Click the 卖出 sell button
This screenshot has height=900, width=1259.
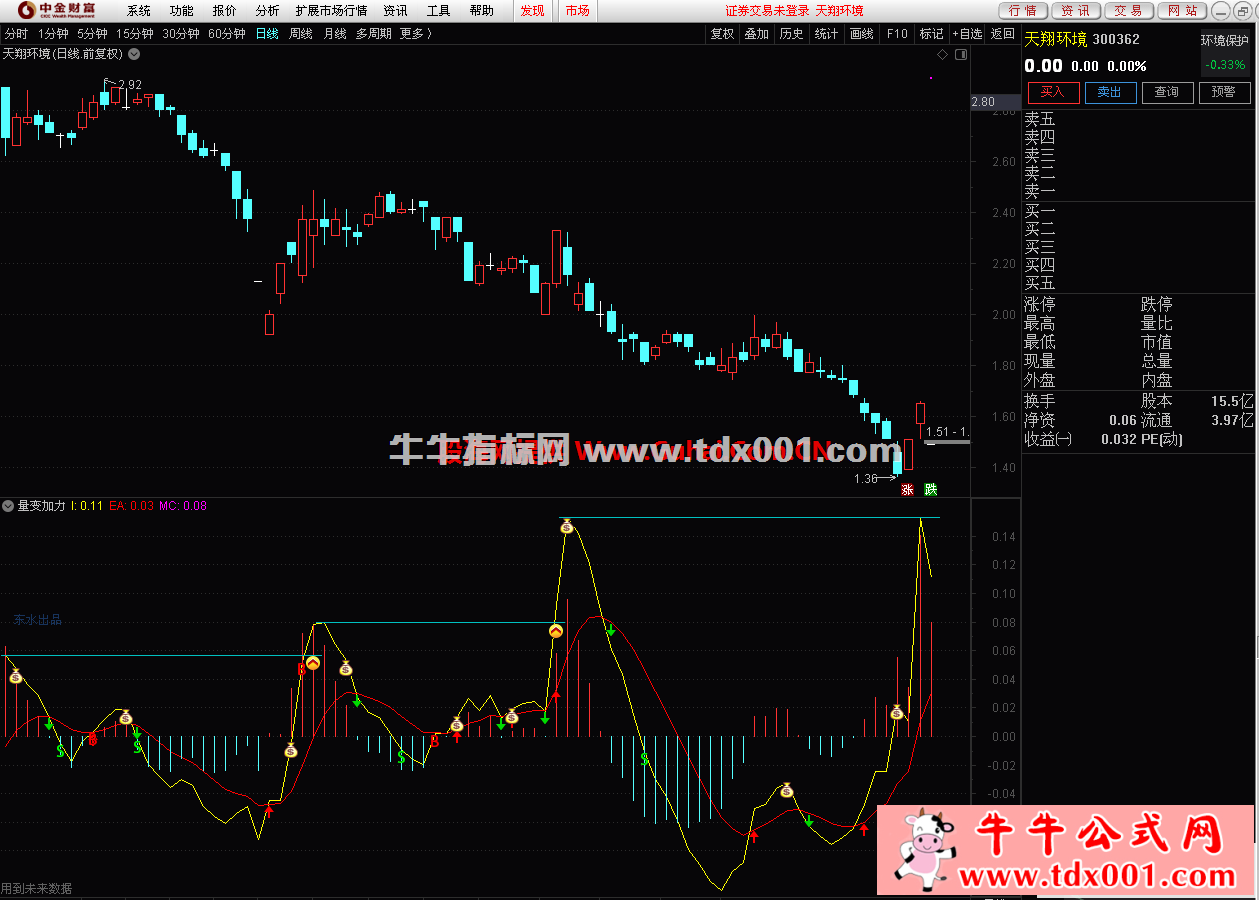1110,92
